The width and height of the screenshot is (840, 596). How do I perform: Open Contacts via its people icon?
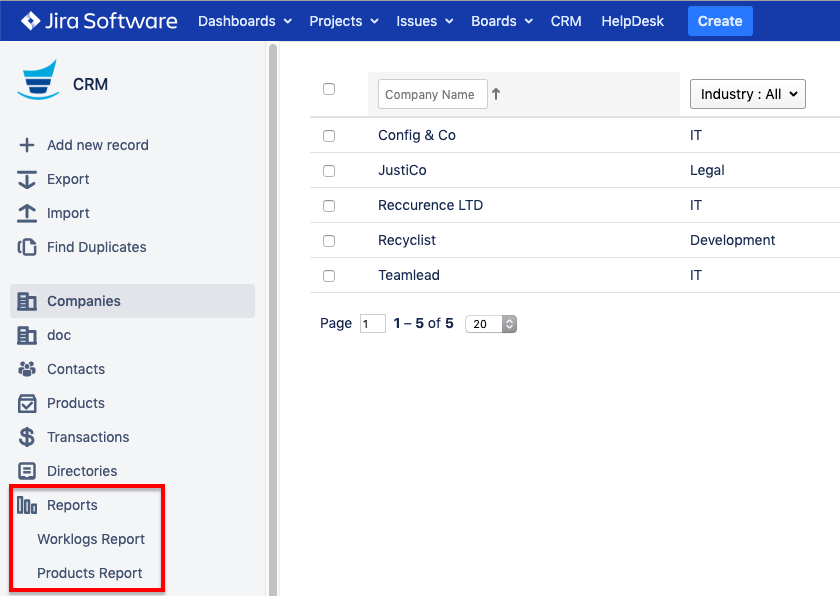[x=27, y=369]
